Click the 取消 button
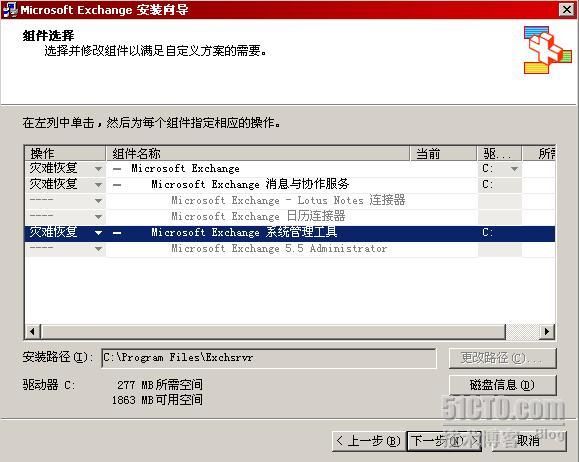This screenshot has height=462, width=579. pyautogui.click(x=528, y=441)
